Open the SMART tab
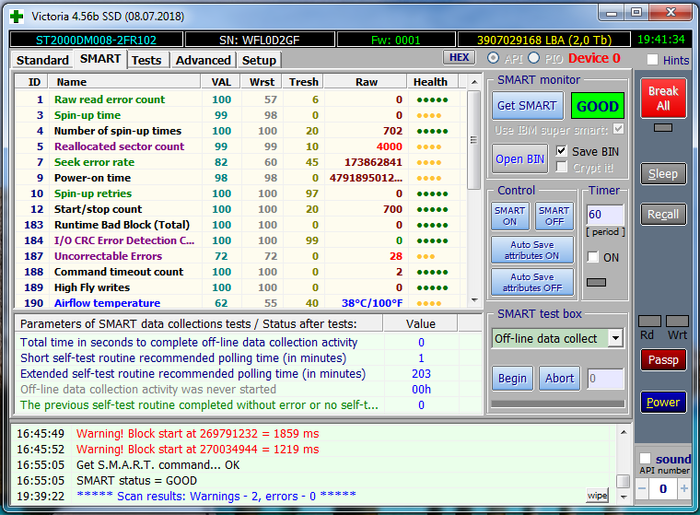 (100, 59)
